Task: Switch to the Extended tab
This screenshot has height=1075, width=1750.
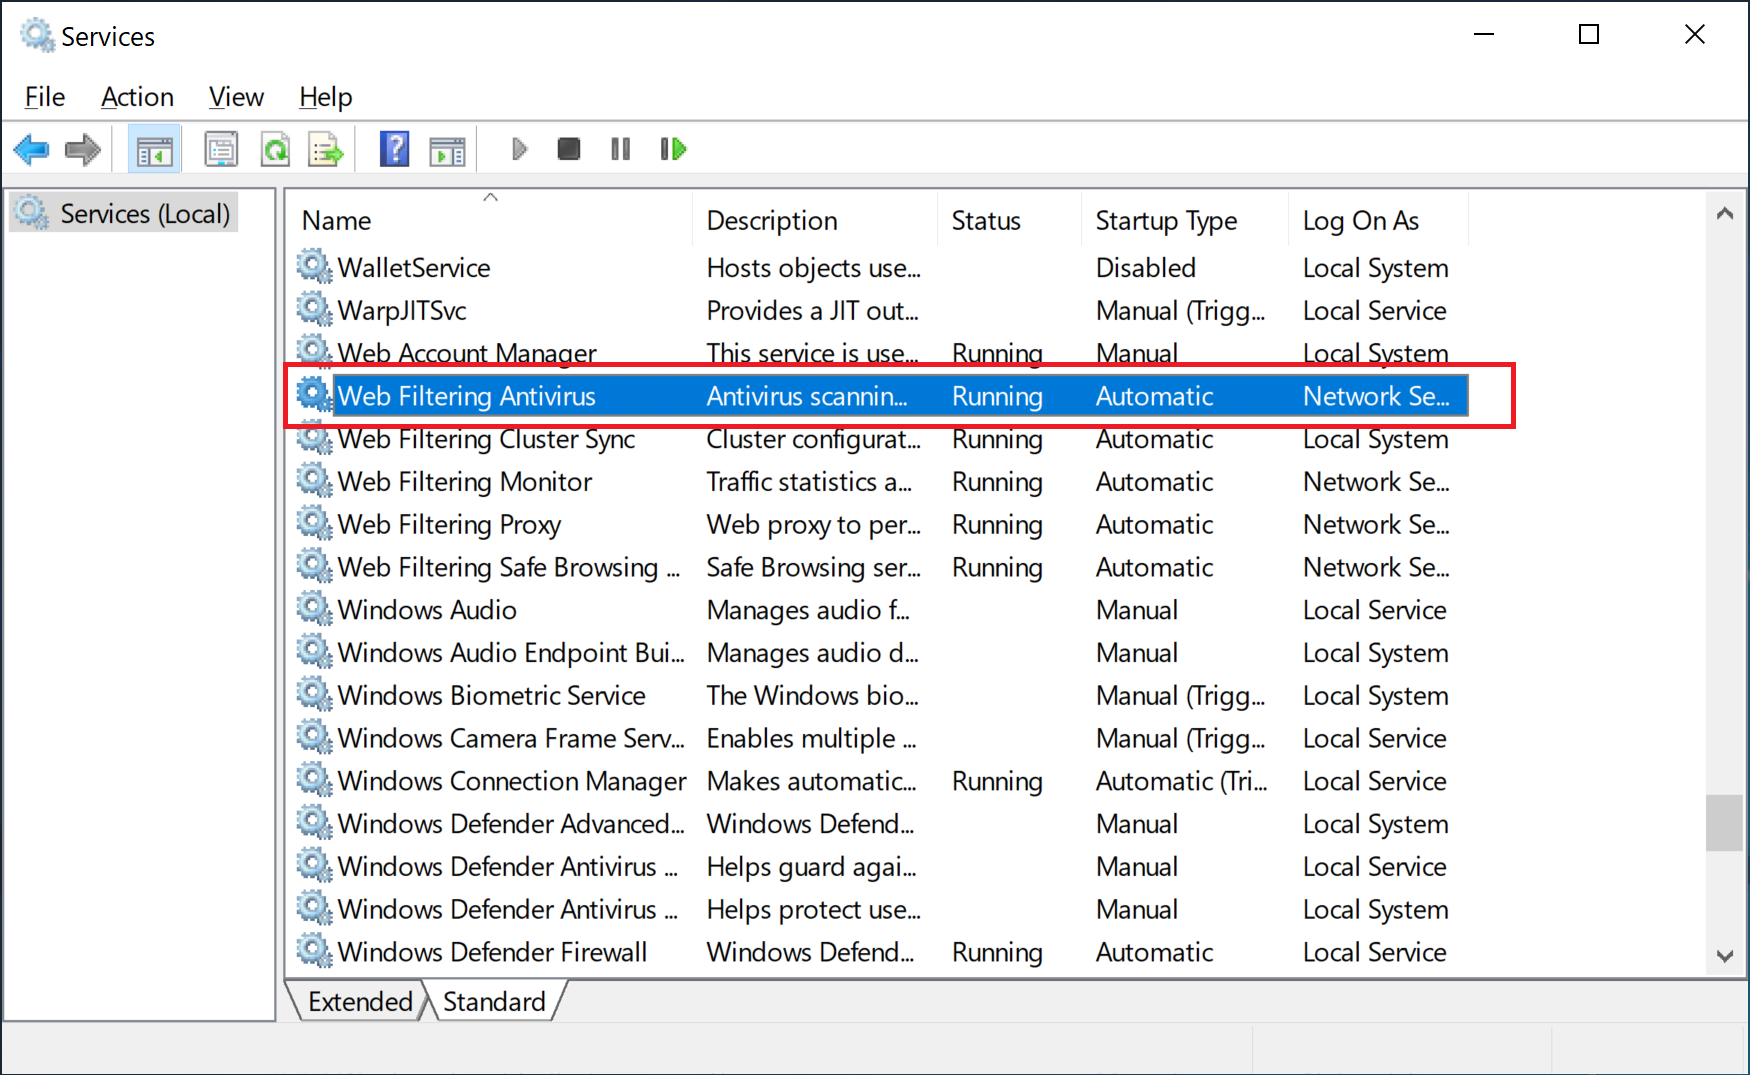Action: (x=360, y=1001)
